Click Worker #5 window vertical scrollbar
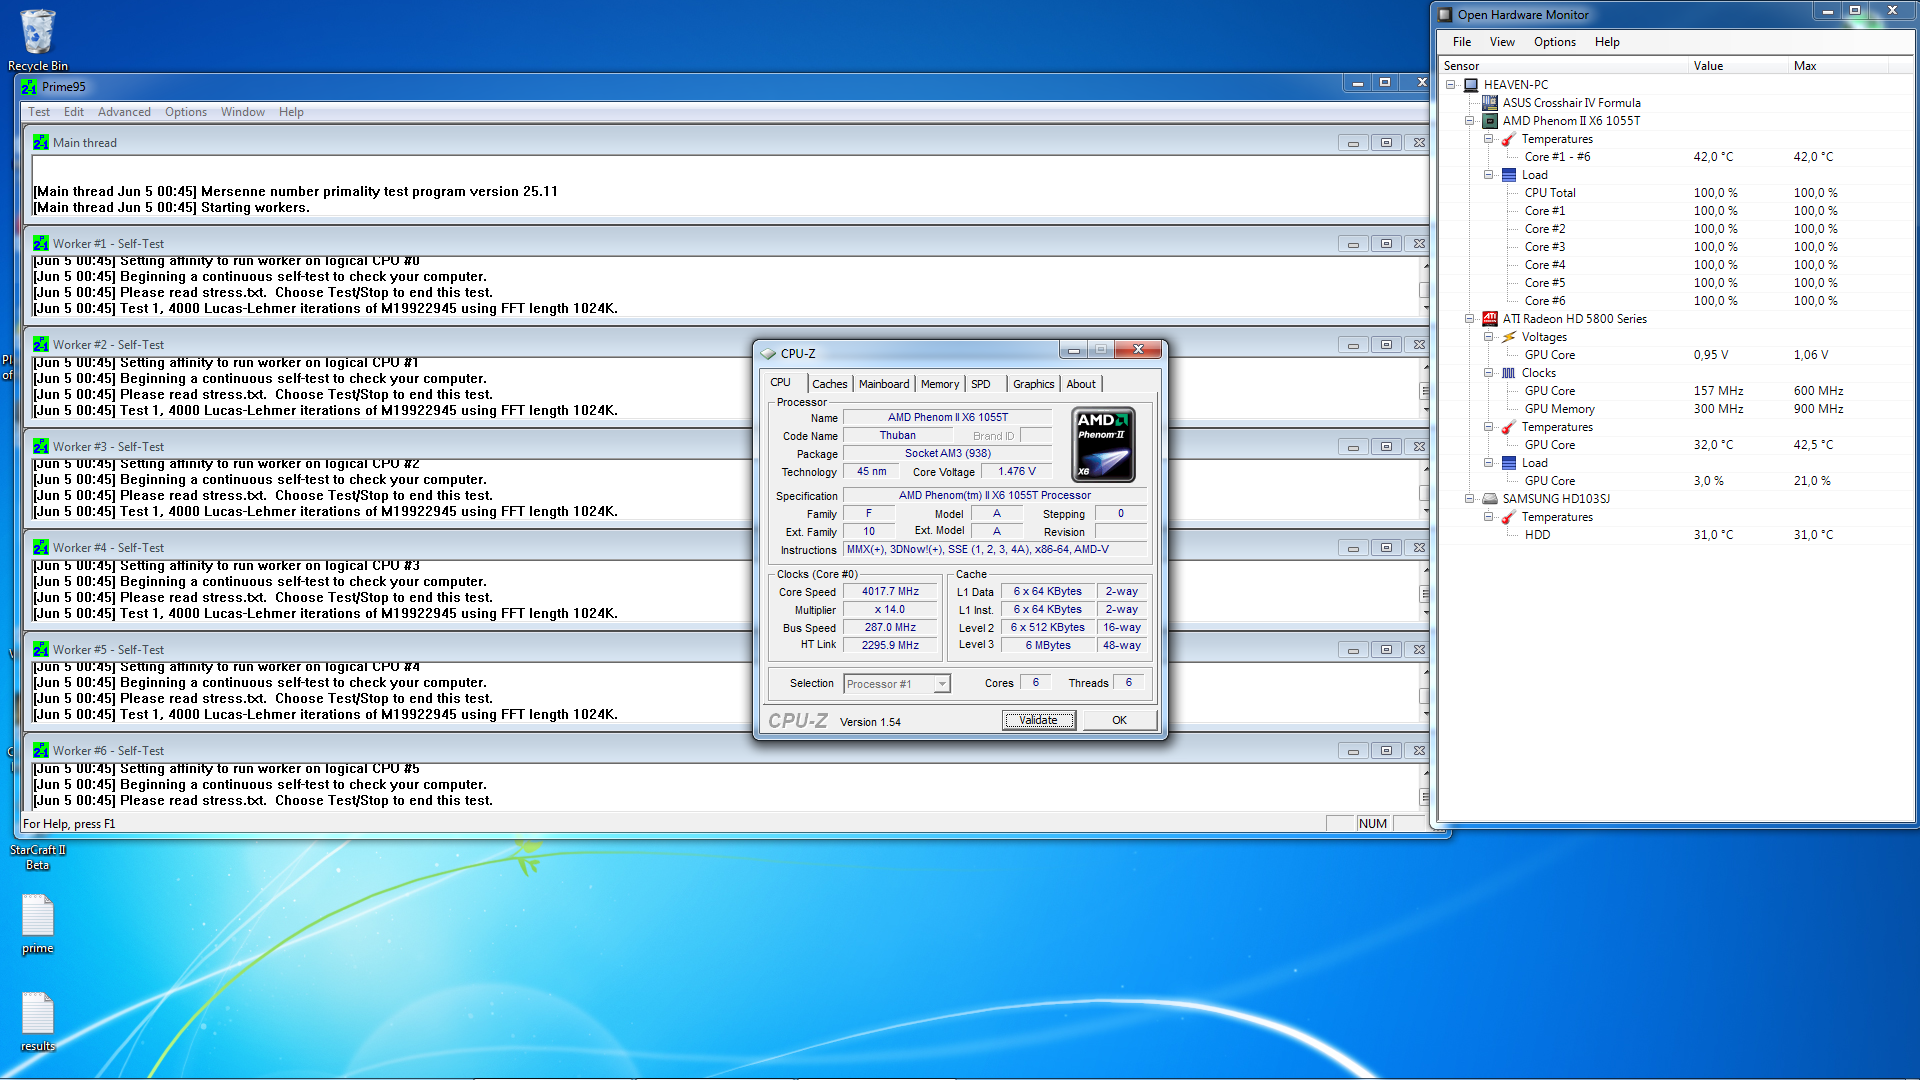This screenshot has height=1080, width=1920. (x=1425, y=693)
